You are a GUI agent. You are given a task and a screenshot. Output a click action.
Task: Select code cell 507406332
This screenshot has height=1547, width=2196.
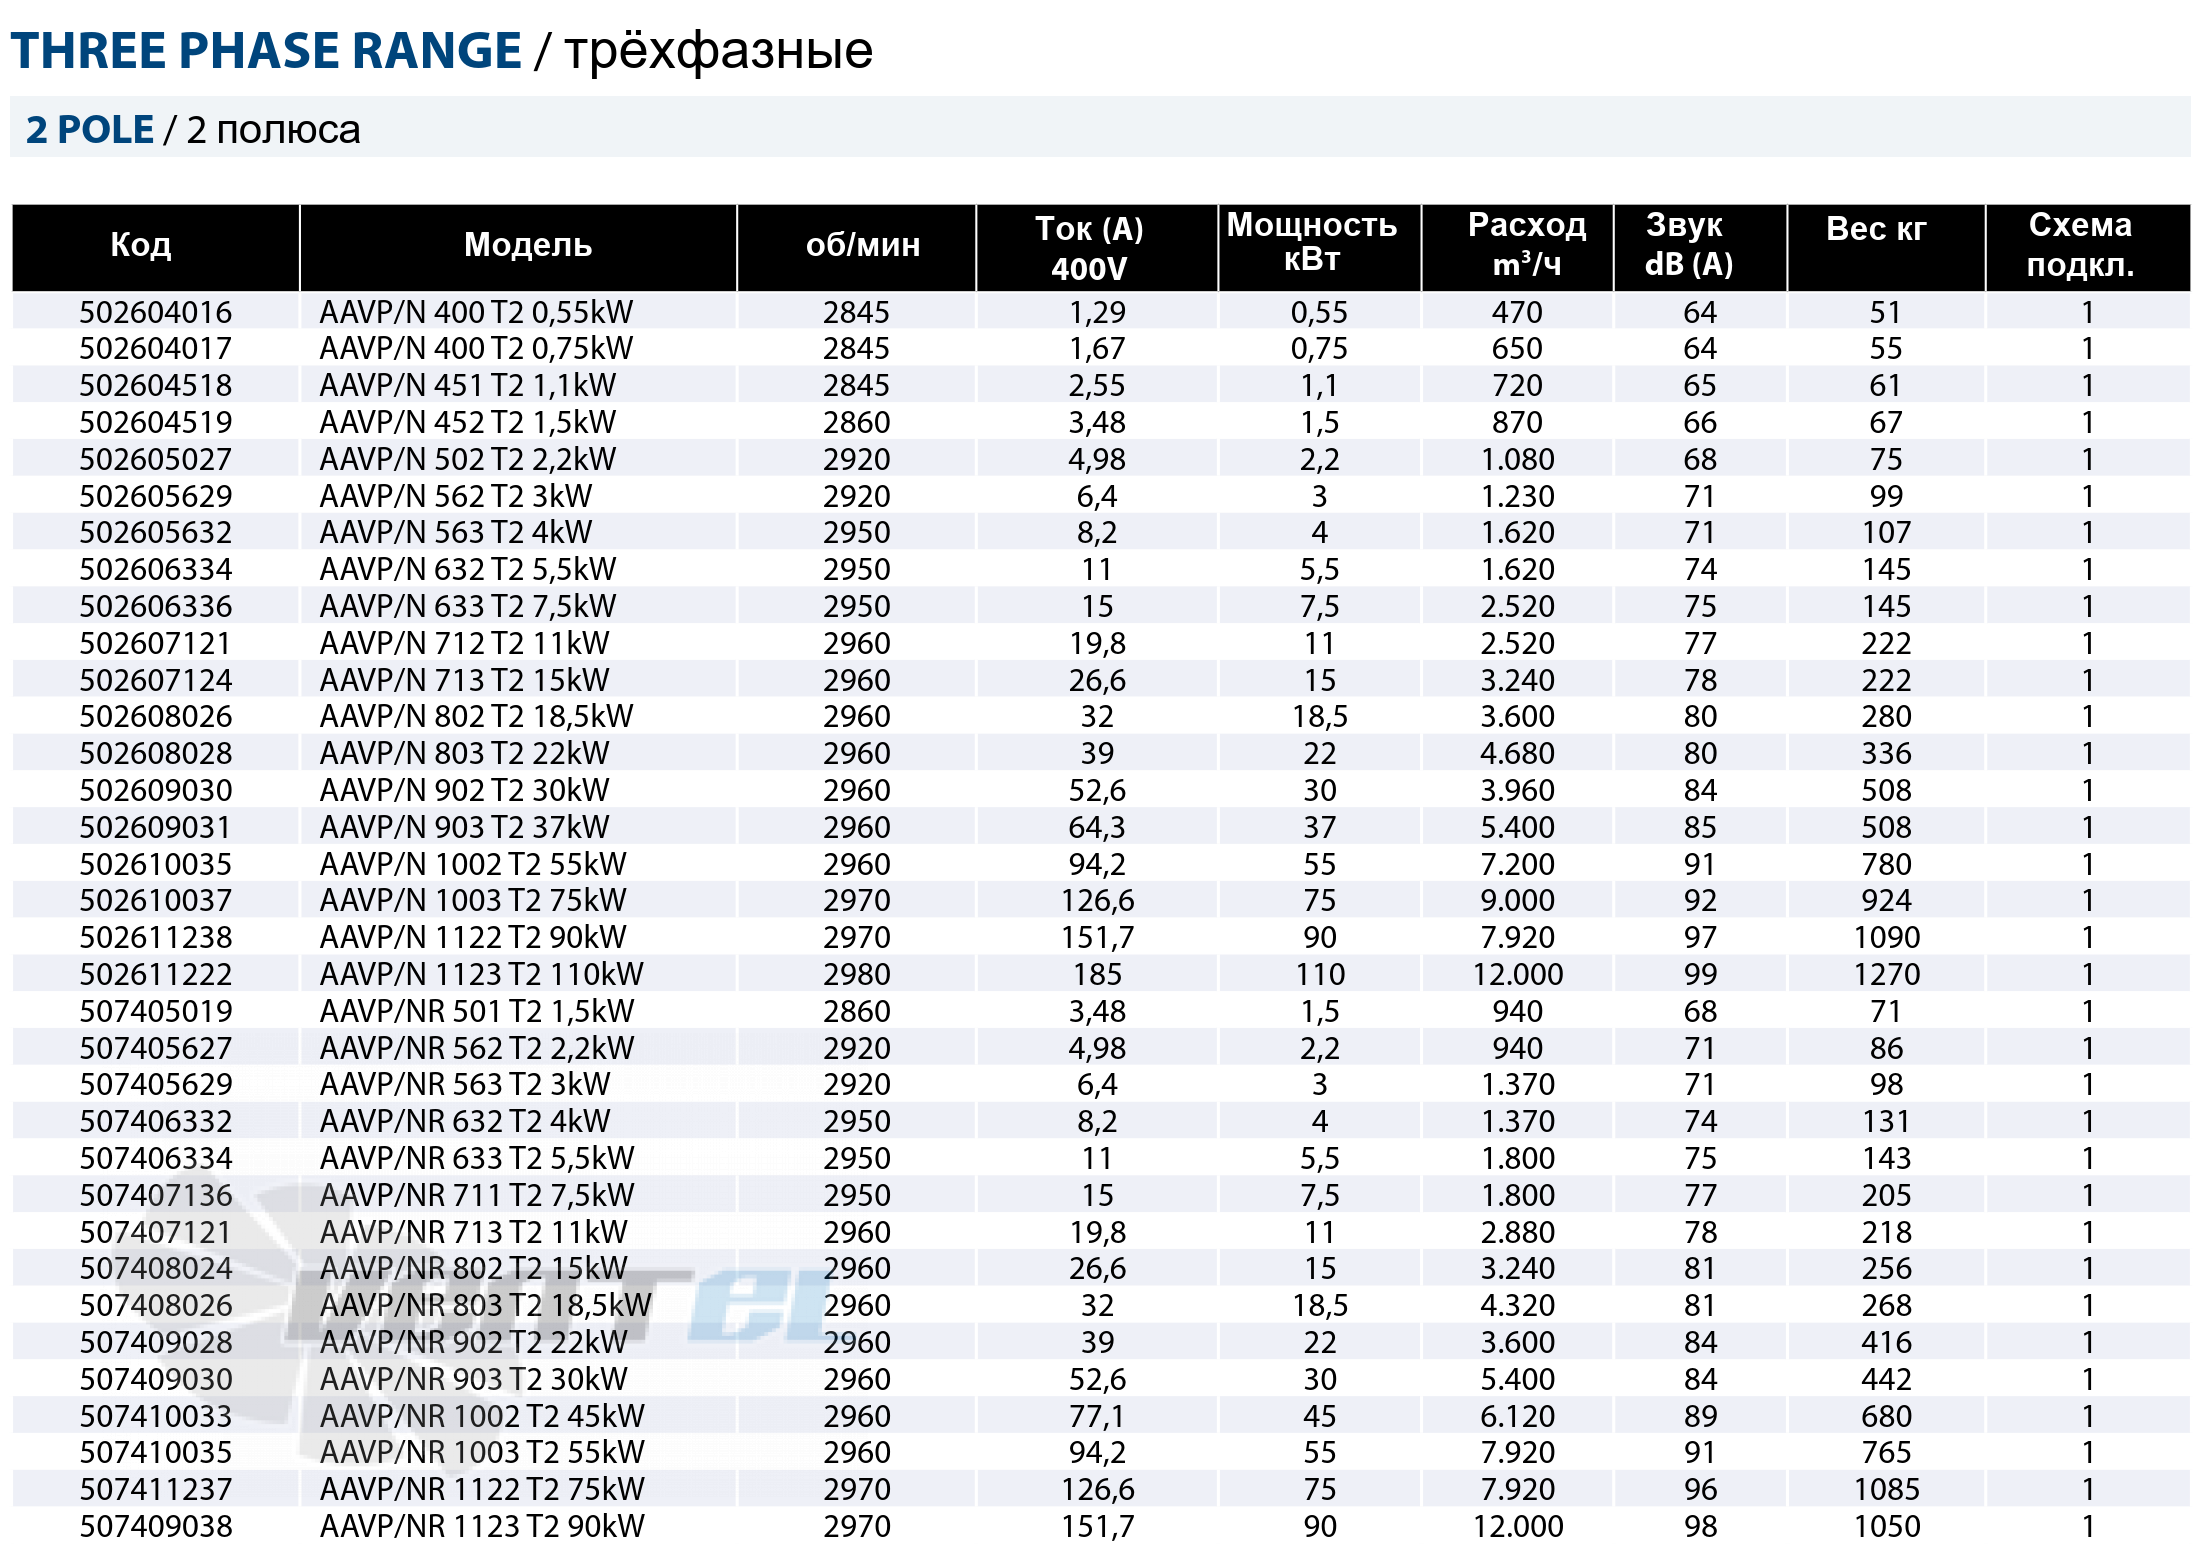(156, 1122)
